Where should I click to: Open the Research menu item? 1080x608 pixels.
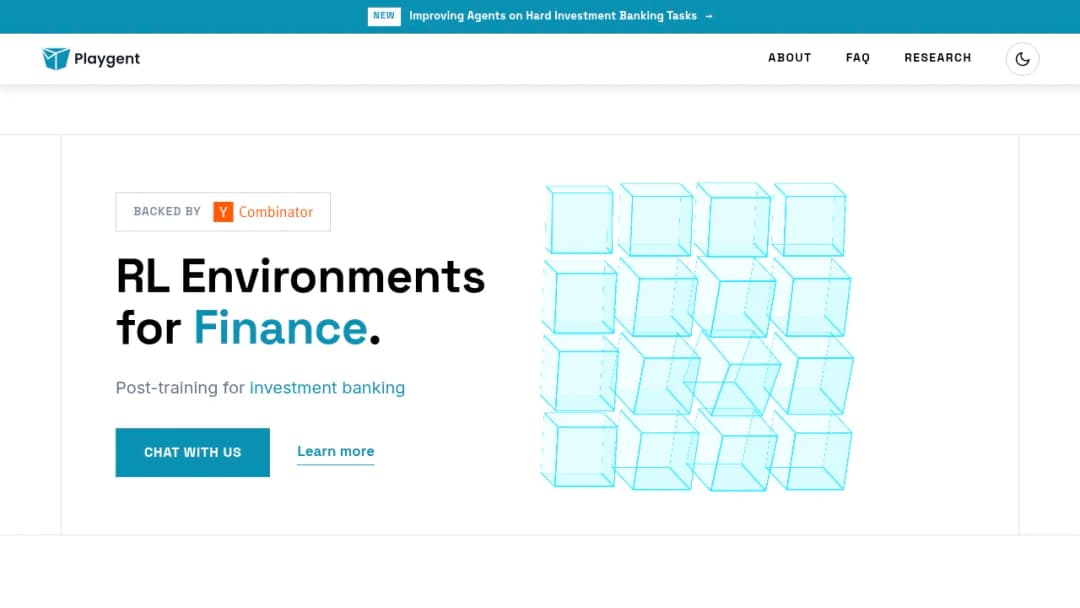pyautogui.click(x=937, y=58)
